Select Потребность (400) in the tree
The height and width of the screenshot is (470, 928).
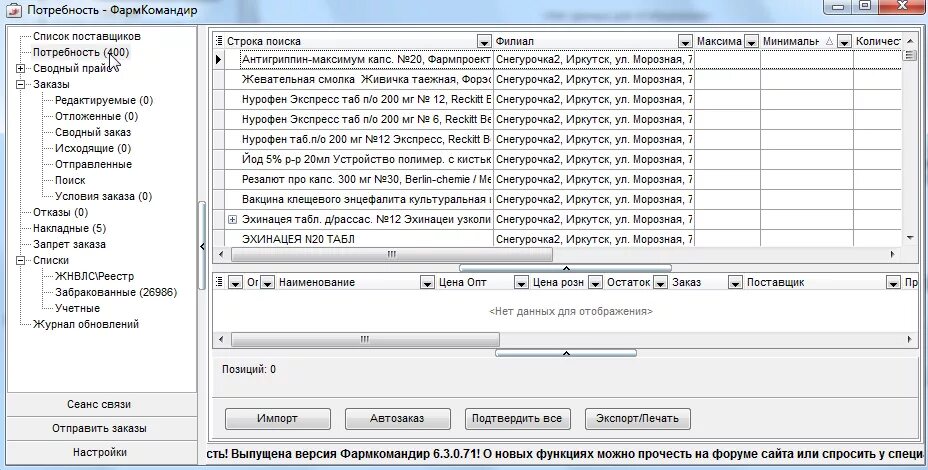[x=81, y=52]
